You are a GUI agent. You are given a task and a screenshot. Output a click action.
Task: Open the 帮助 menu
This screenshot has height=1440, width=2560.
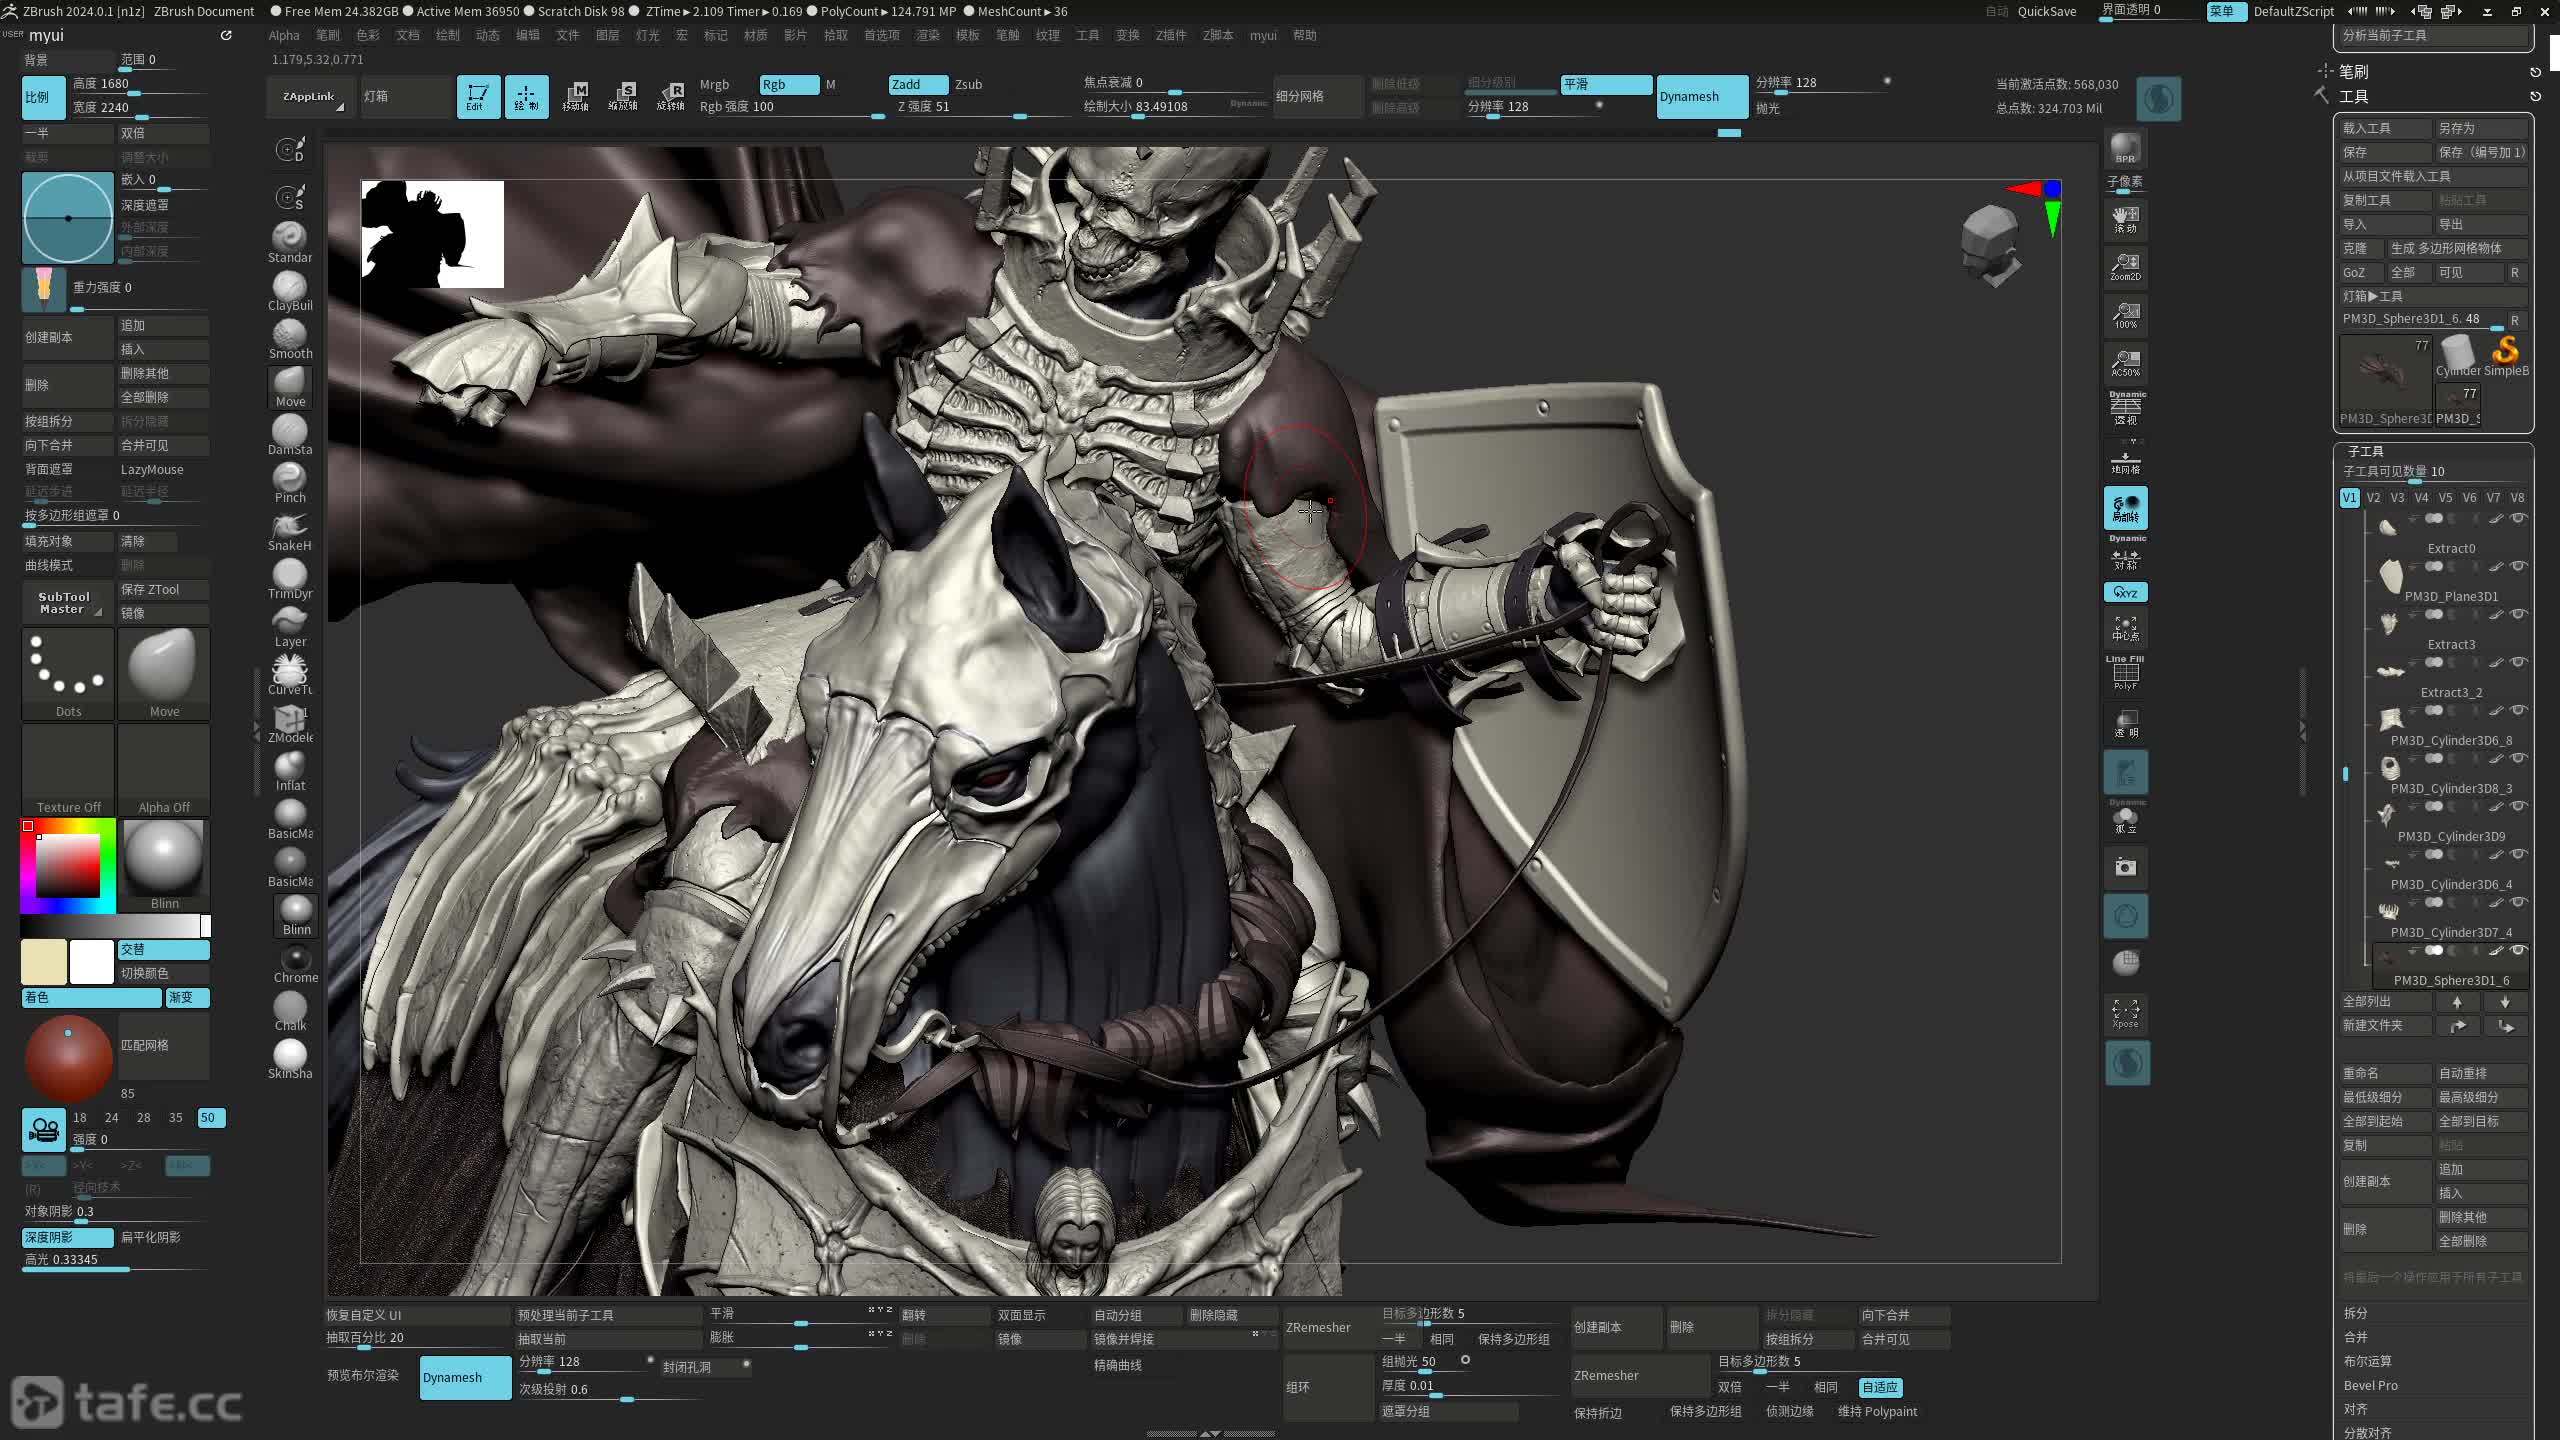click(x=1304, y=35)
